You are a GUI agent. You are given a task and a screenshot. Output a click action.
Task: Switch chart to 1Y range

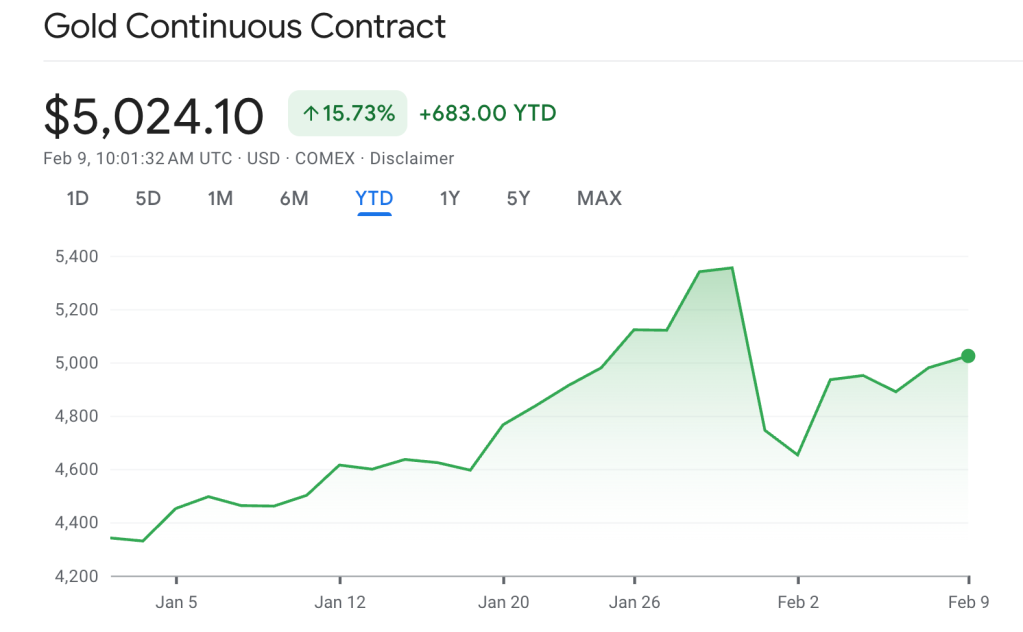(450, 198)
